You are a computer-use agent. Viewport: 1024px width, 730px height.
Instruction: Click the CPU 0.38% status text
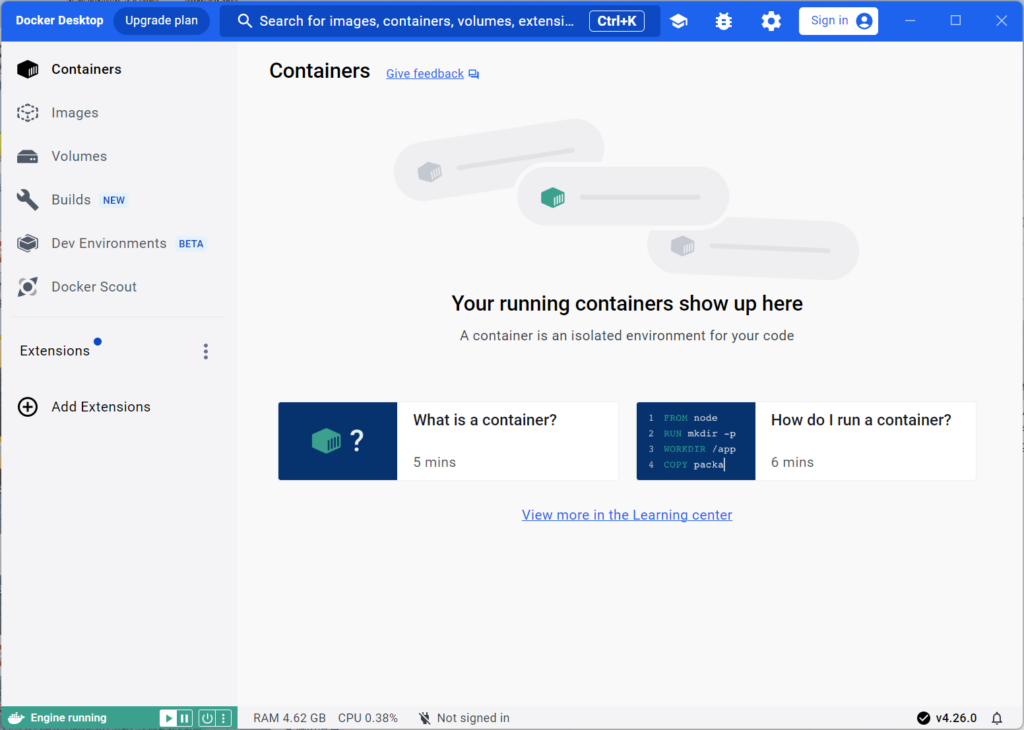pos(368,718)
